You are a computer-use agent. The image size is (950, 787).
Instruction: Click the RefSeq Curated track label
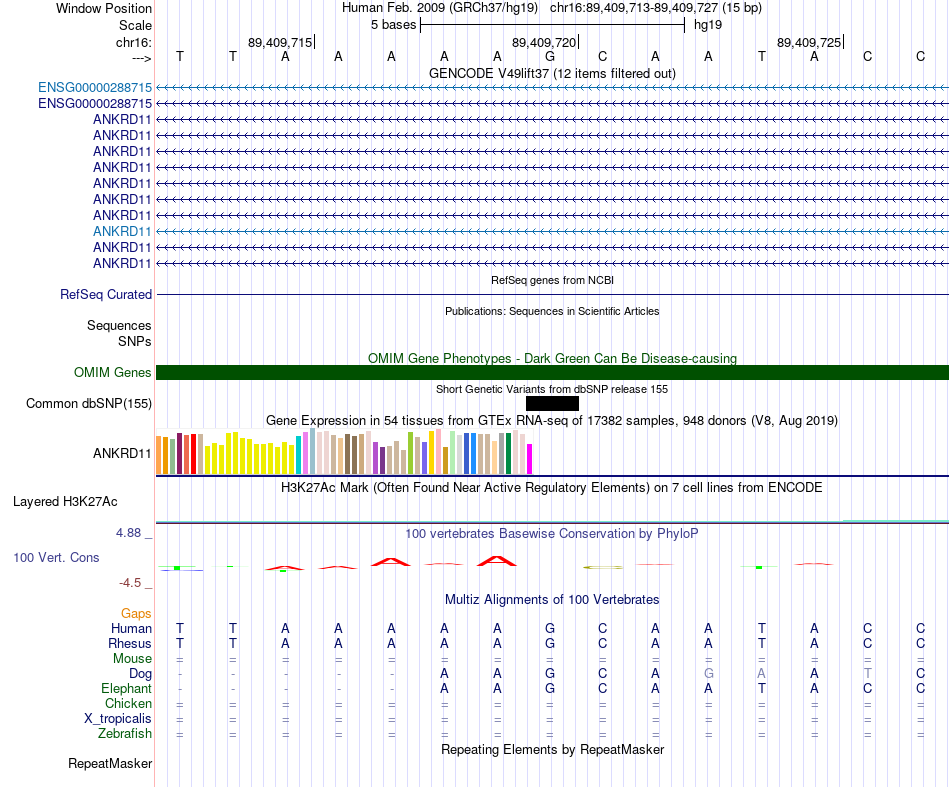pos(106,294)
